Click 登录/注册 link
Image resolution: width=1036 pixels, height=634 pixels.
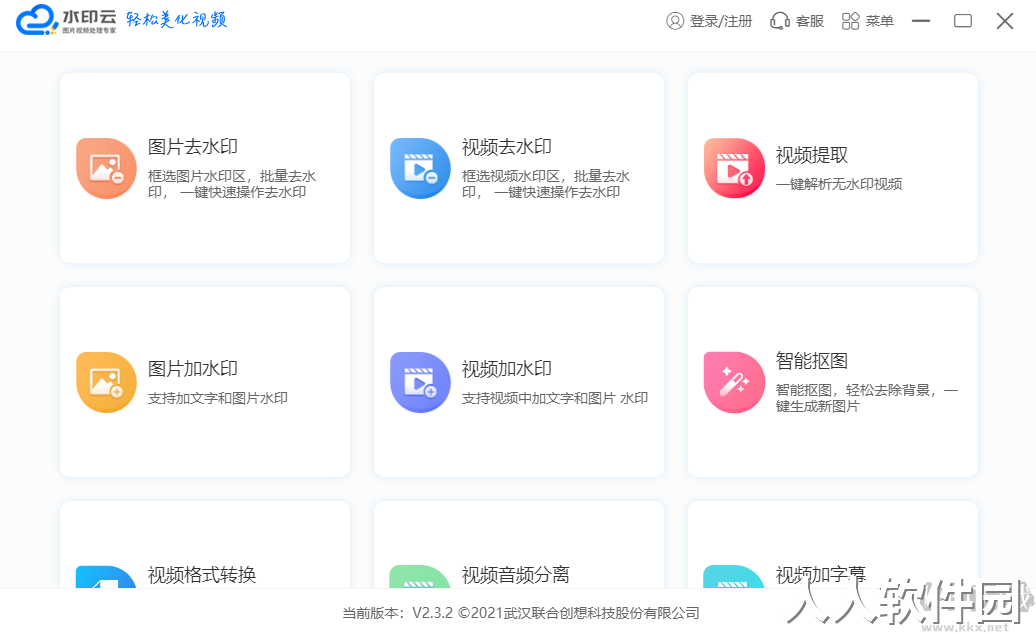pyautogui.click(x=721, y=21)
